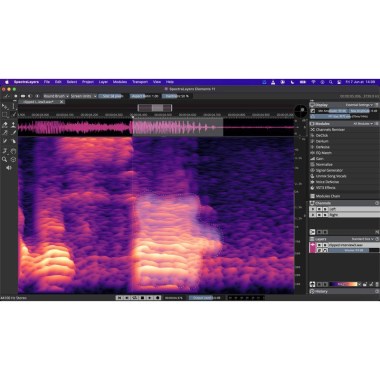Image resolution: width=380 pixels, height=380 pixels.
Task: Click the speaker playback tool icon
Action: tap(9, 168)
